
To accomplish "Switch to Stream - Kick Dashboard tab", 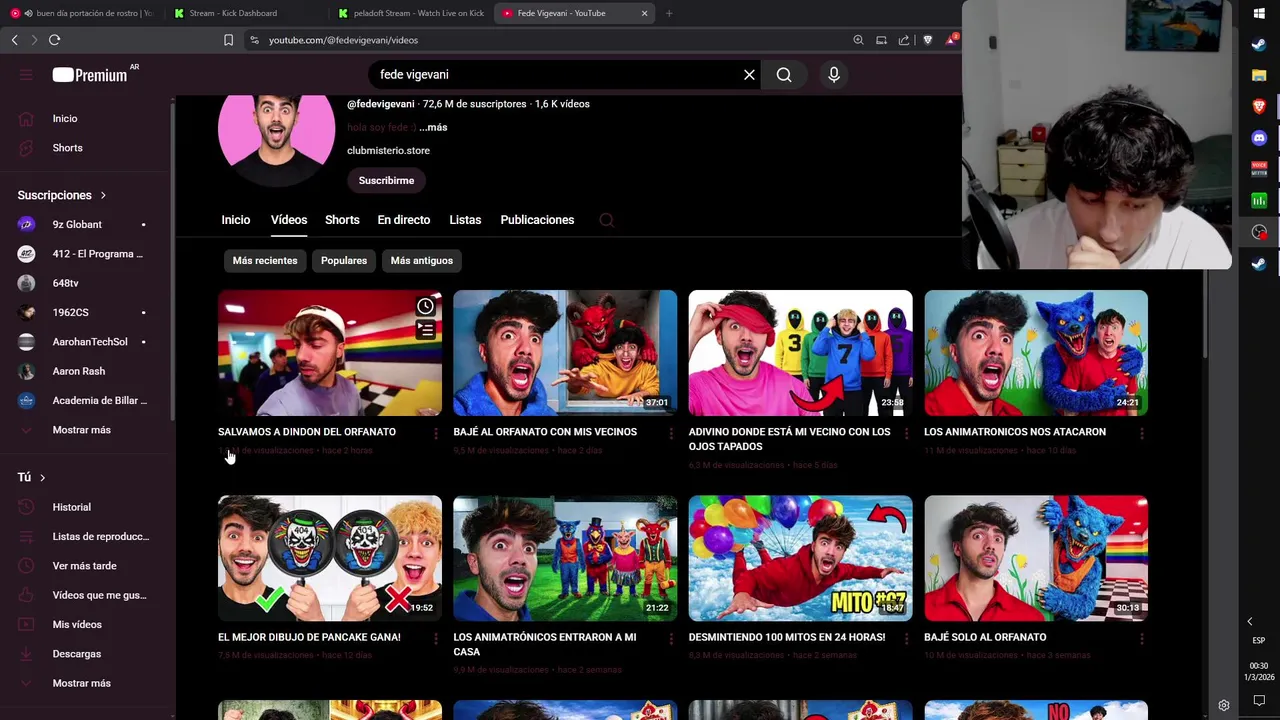I will 233,13.
